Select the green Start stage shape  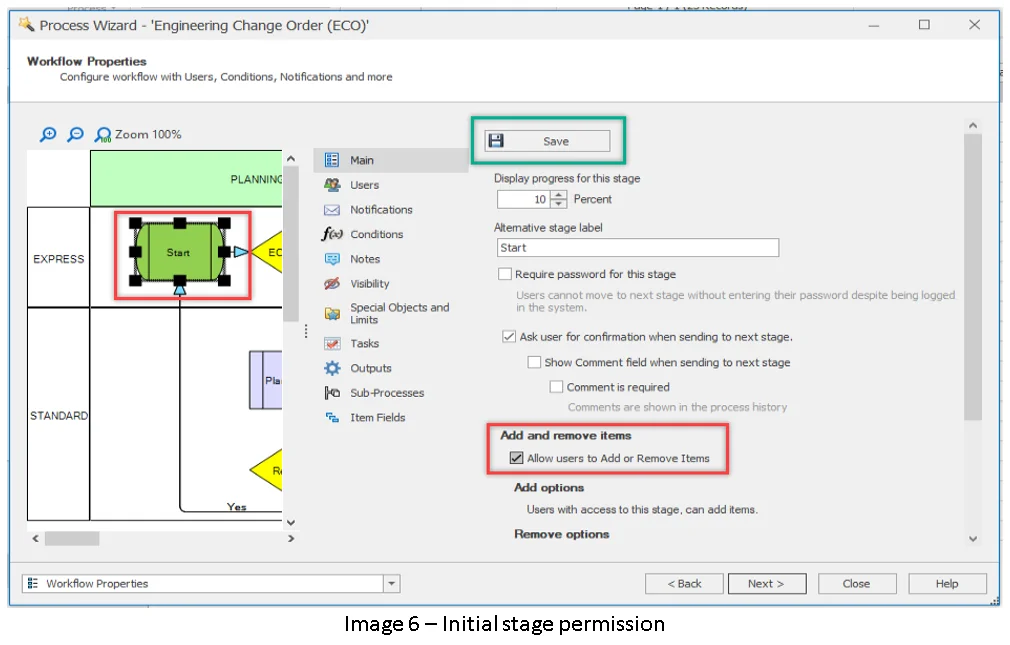tap(179, 252)
